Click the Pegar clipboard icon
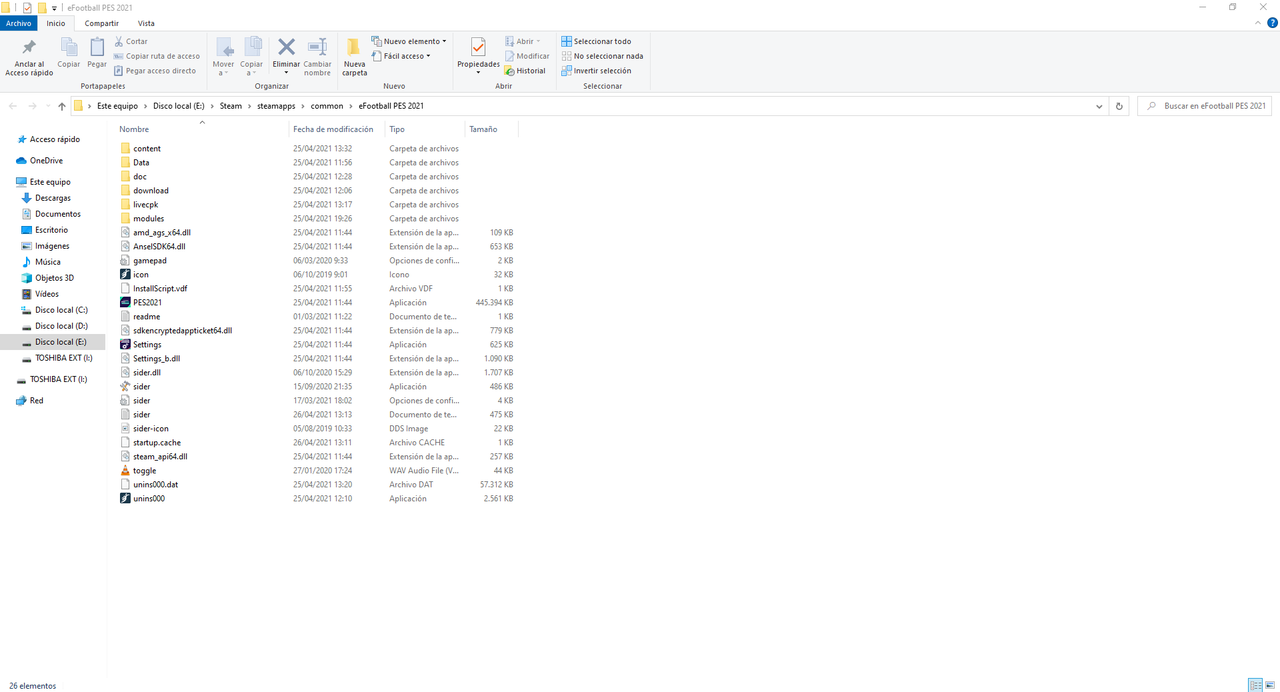 coord(97,47)
